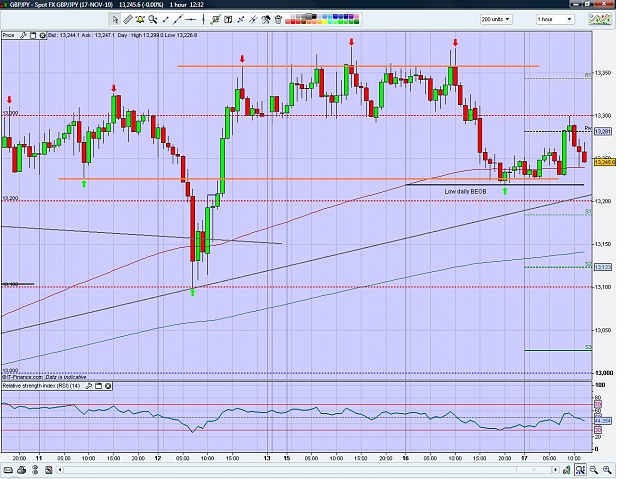Image resolution: width=625 pixels, height=479 pixels.
Task: Restore the GBP/JPY chart window
Action: (588, 4)
